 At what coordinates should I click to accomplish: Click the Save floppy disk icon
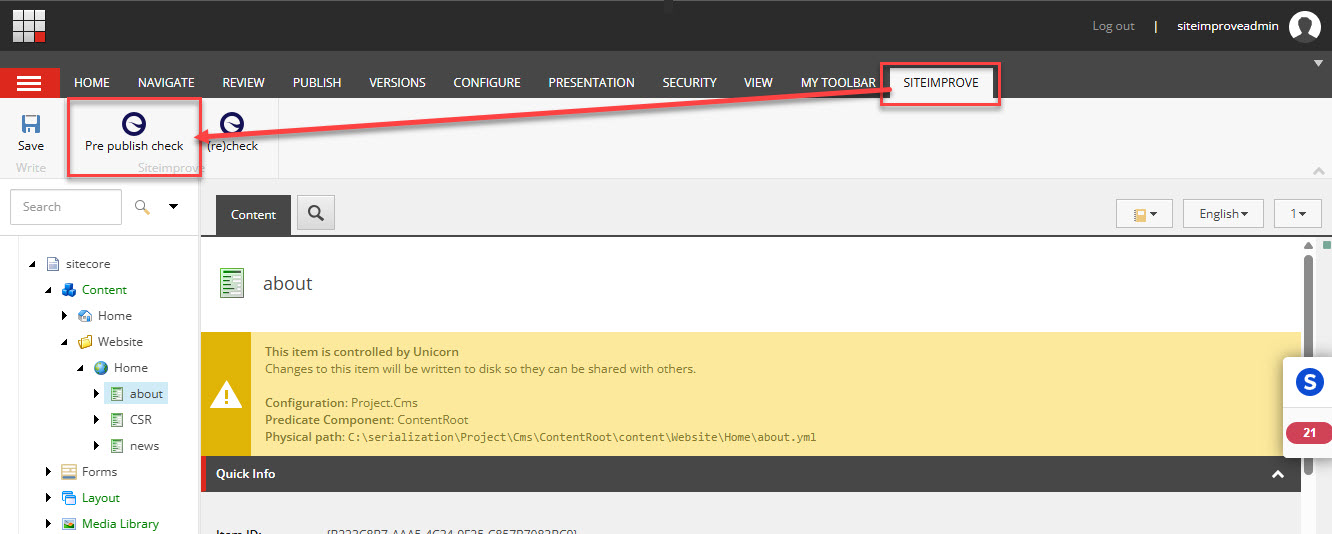(31, 124)
